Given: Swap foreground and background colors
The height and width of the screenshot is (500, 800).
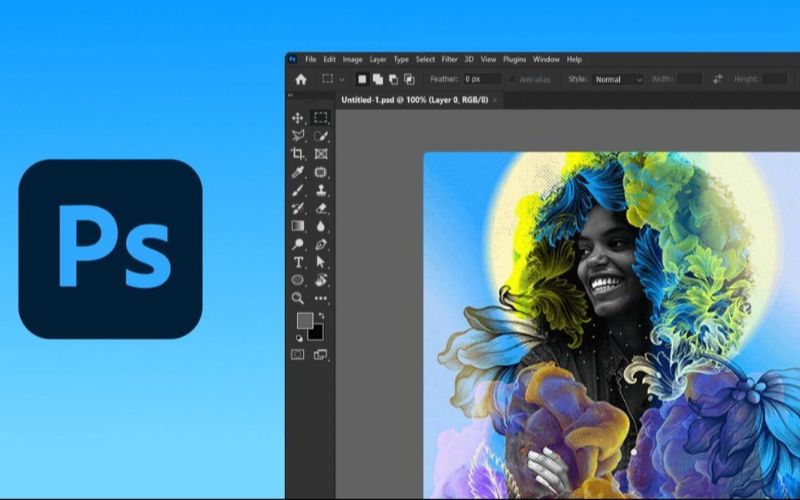Looking at the screenshot, I should coord(321,315).
